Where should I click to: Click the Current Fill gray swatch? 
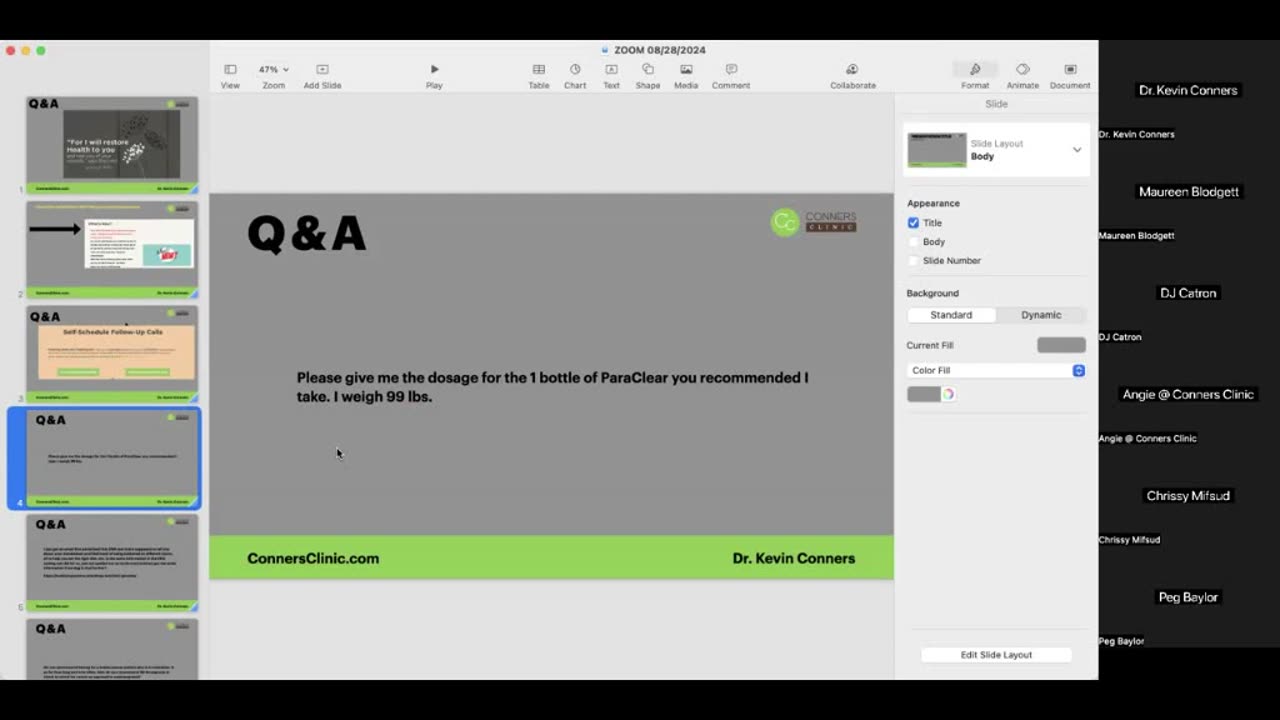[1061, 345]
